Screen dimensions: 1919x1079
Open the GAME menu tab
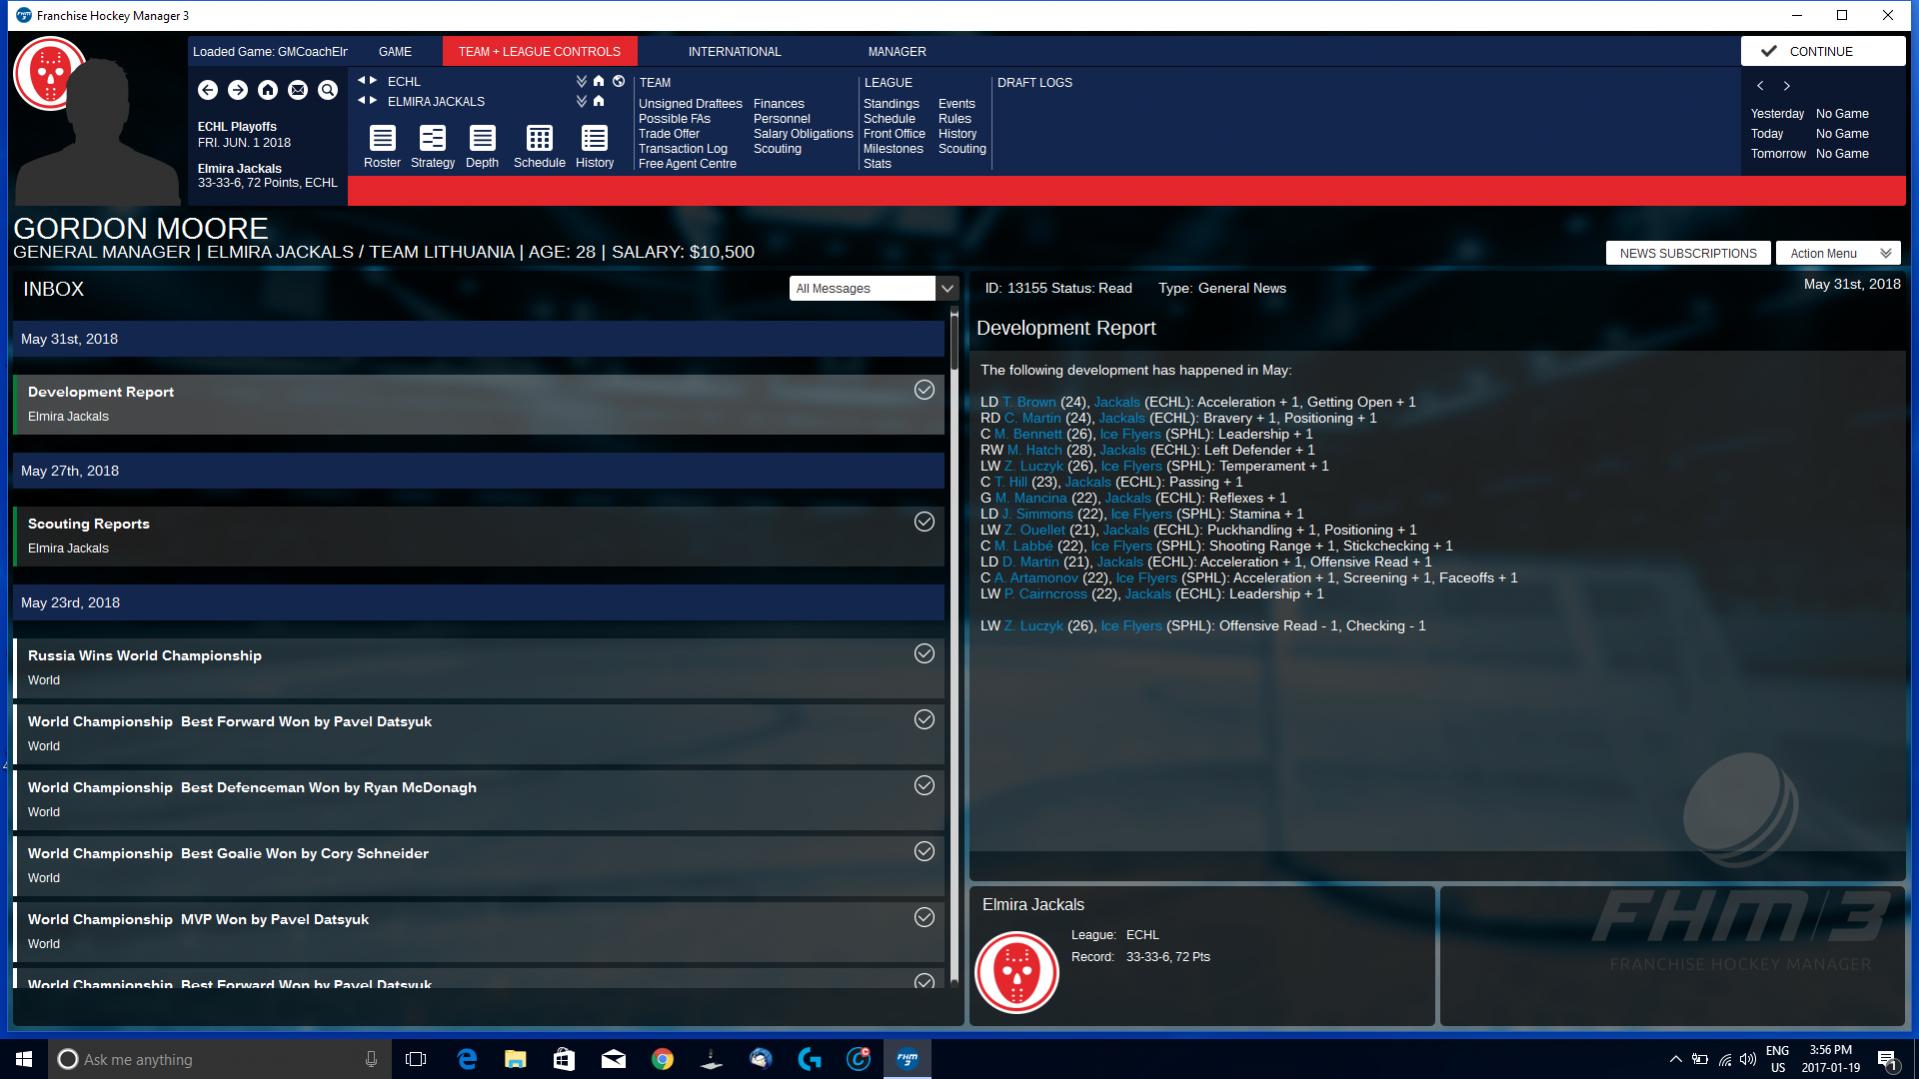click(395, 51)
